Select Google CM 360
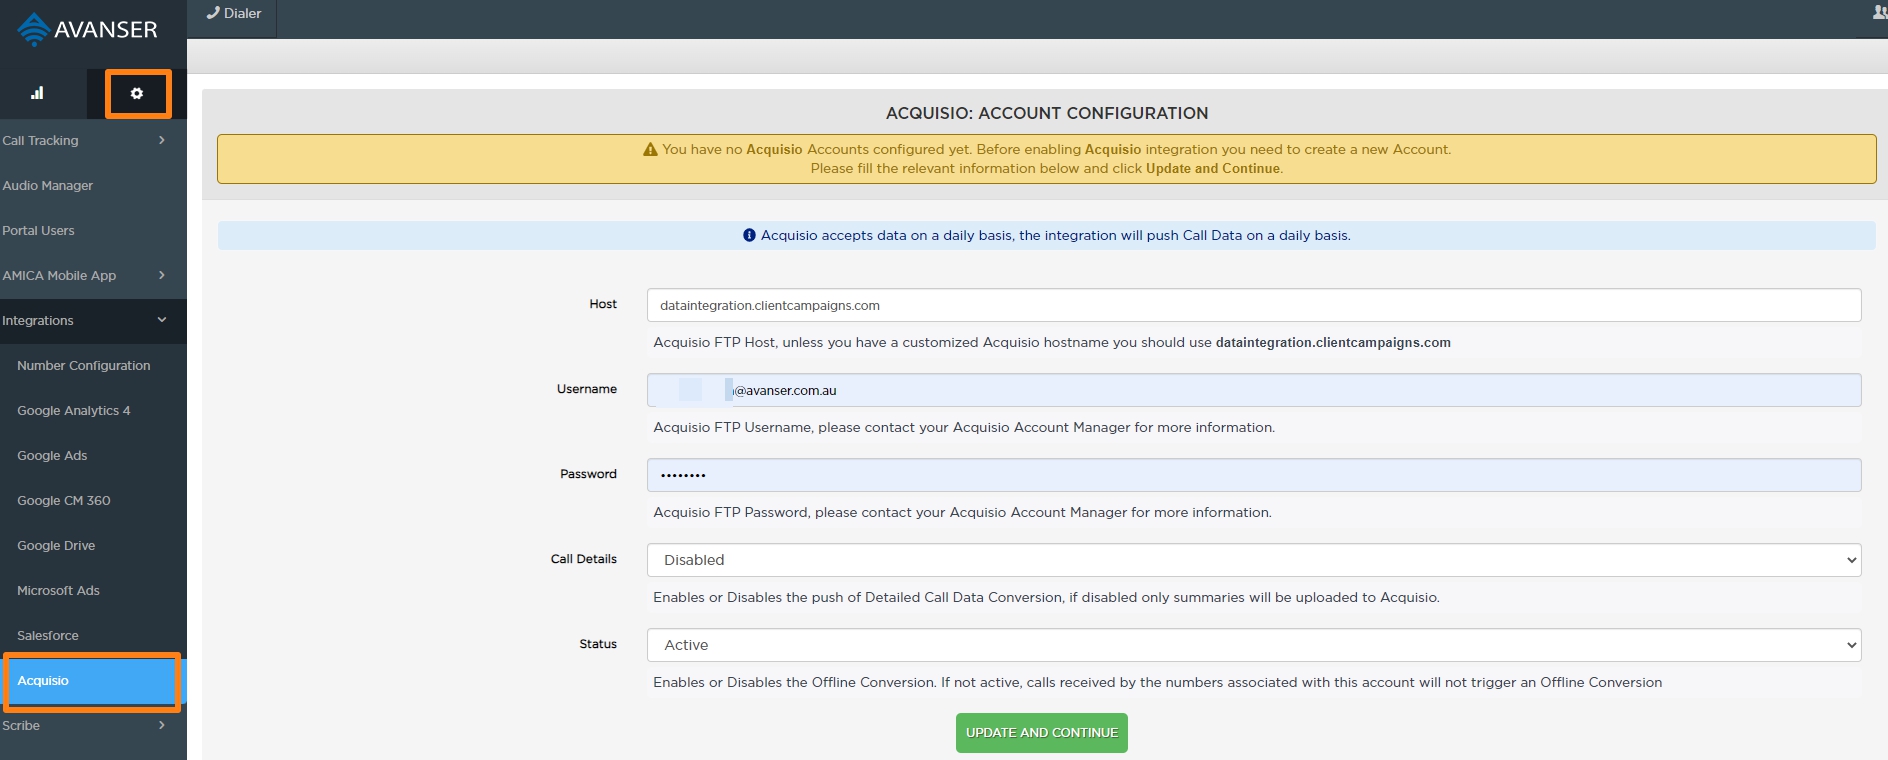Screen dimensions: 1888x760 coord(93,501)
